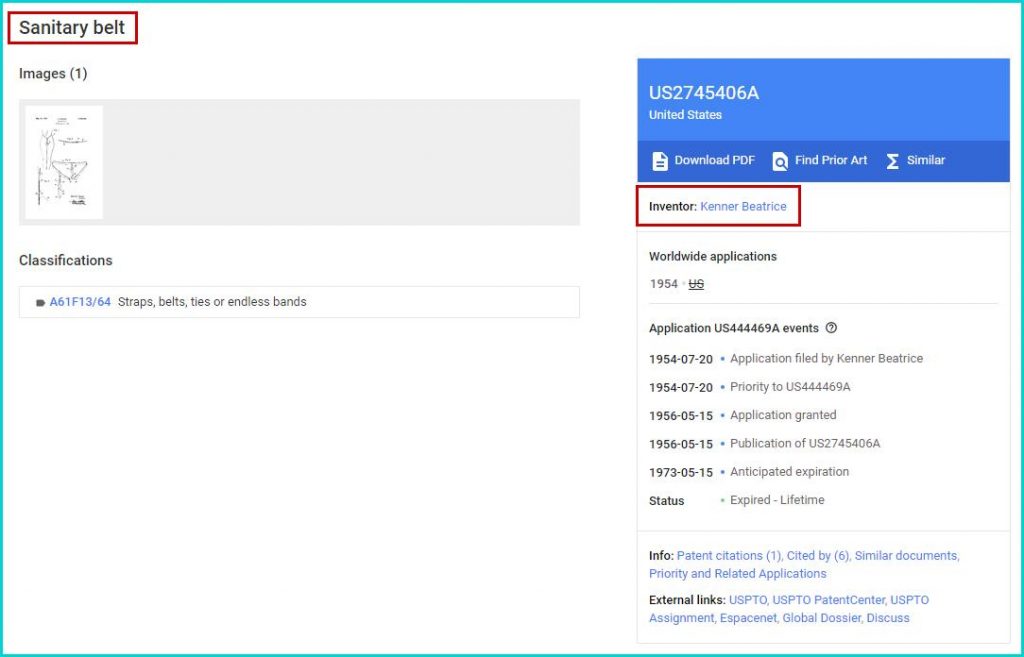The image size is (1024, 657).
Task: Open Priority and Related Applications link
Action: click(x=737, y=573)
